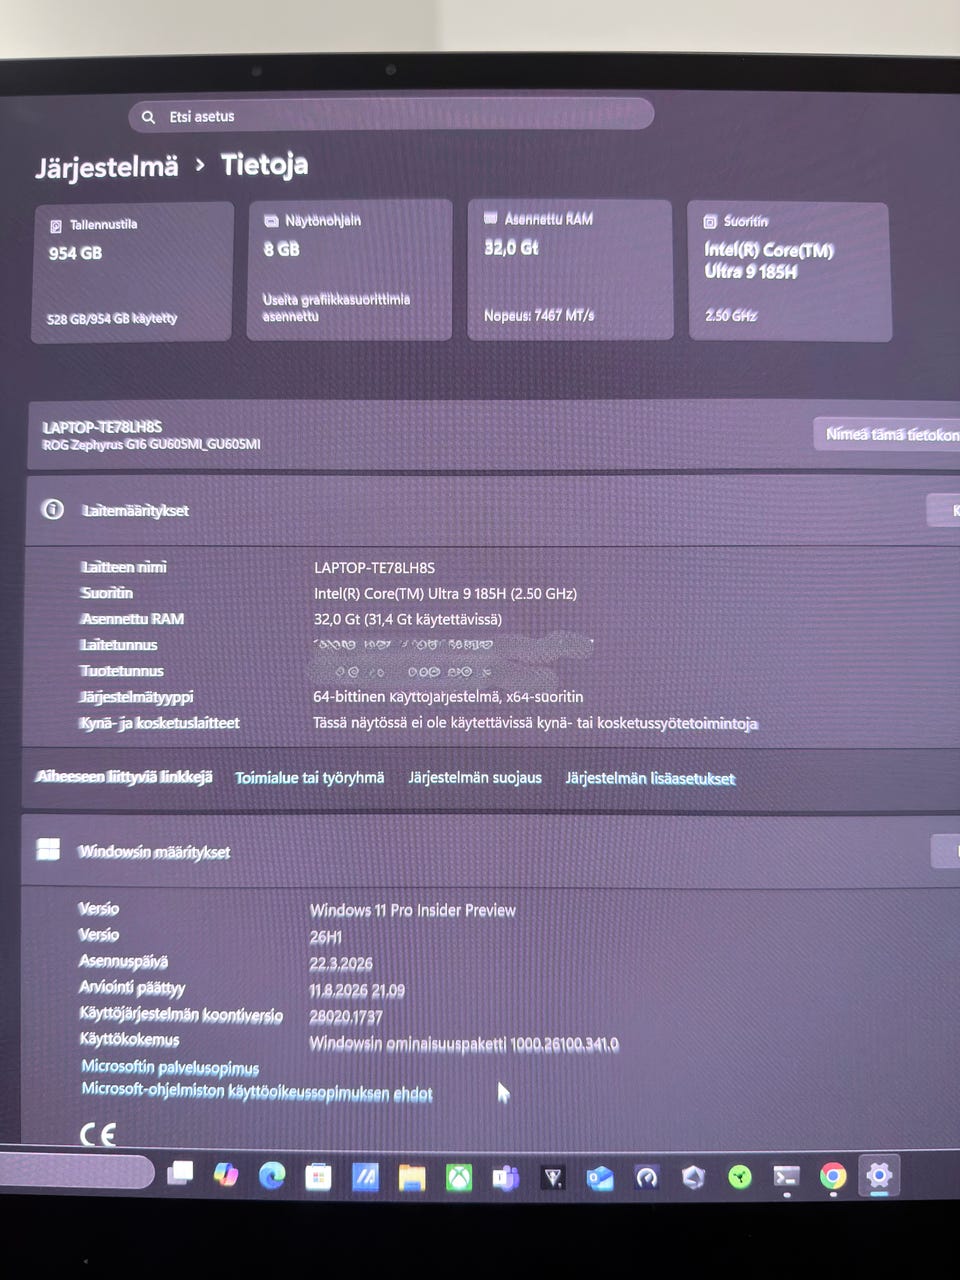This screenshot has height=1280, width=960.
Task: Click the 26H1 version value
Action: 326,937
